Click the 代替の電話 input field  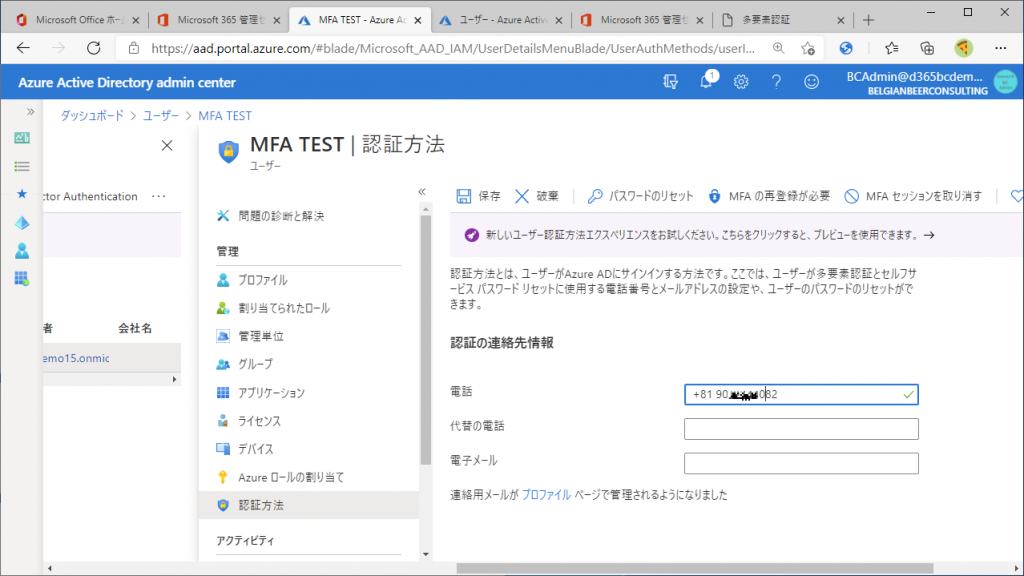tap(801, 429)
